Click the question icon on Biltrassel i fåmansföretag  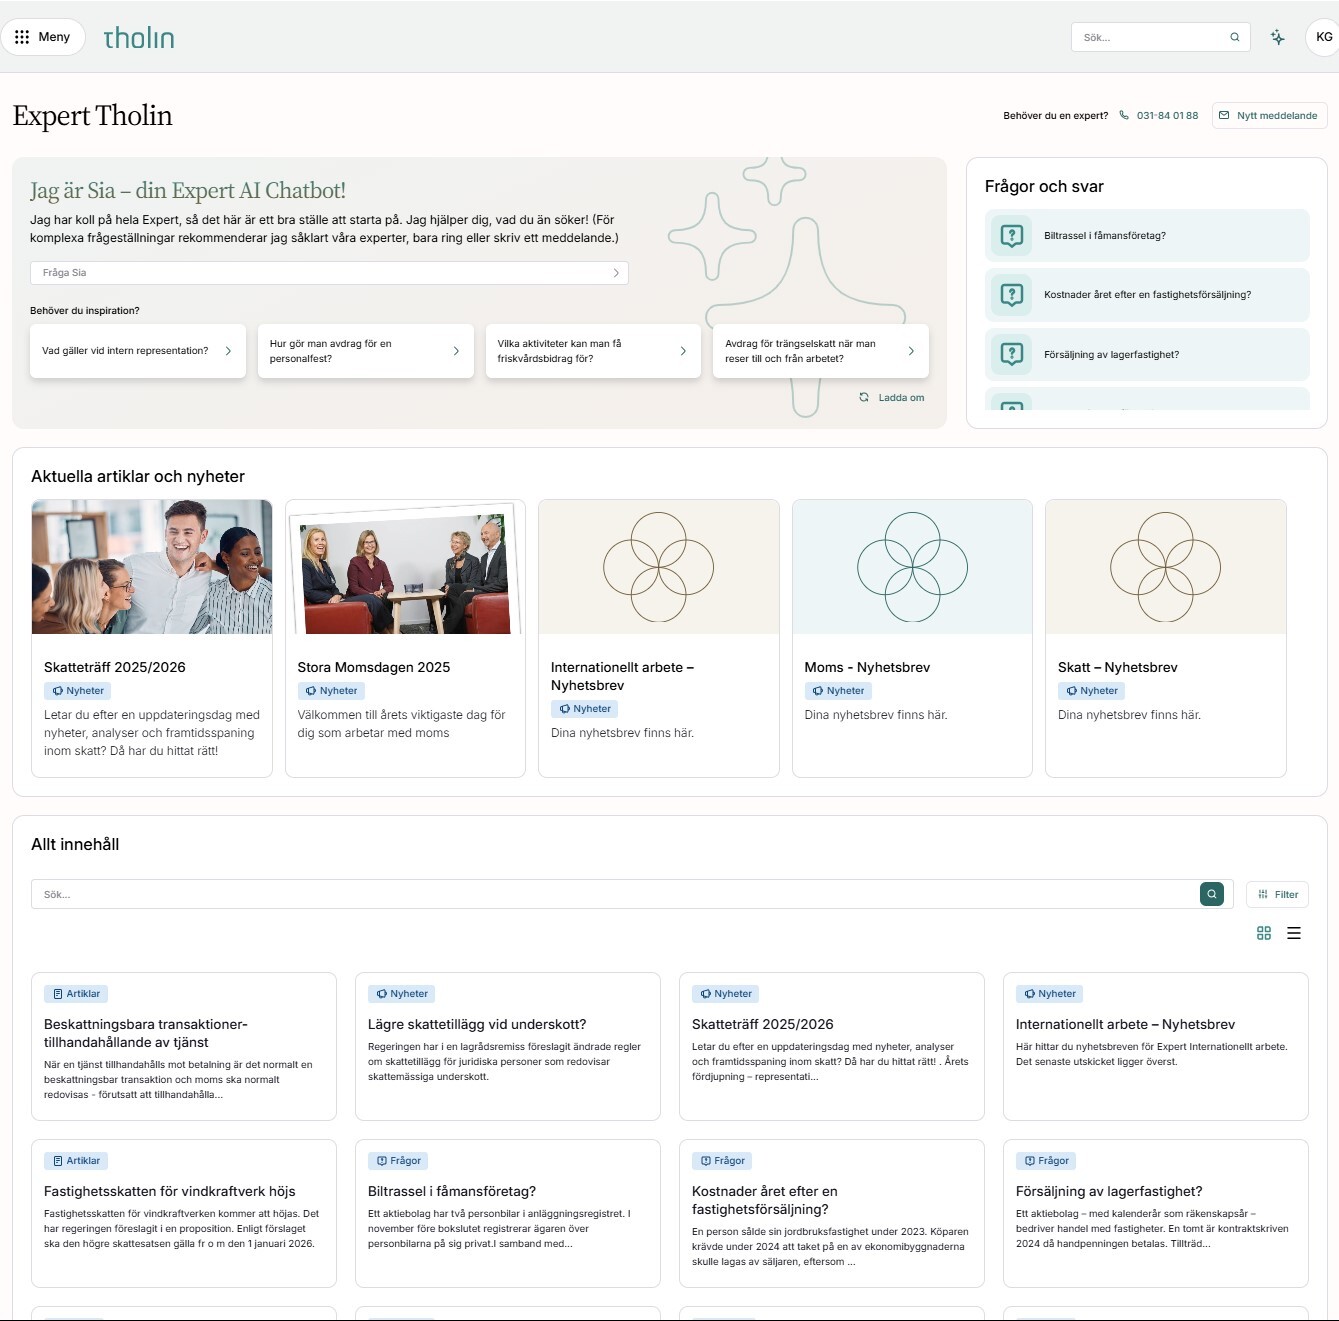(x=1010, y=235)
